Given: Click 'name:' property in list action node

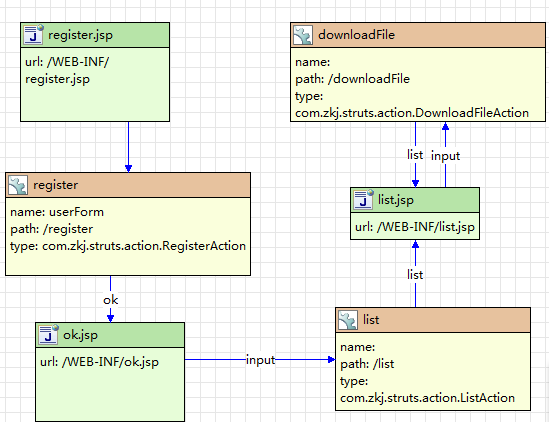Looking at the screenshot, I should tap(357, 347).
